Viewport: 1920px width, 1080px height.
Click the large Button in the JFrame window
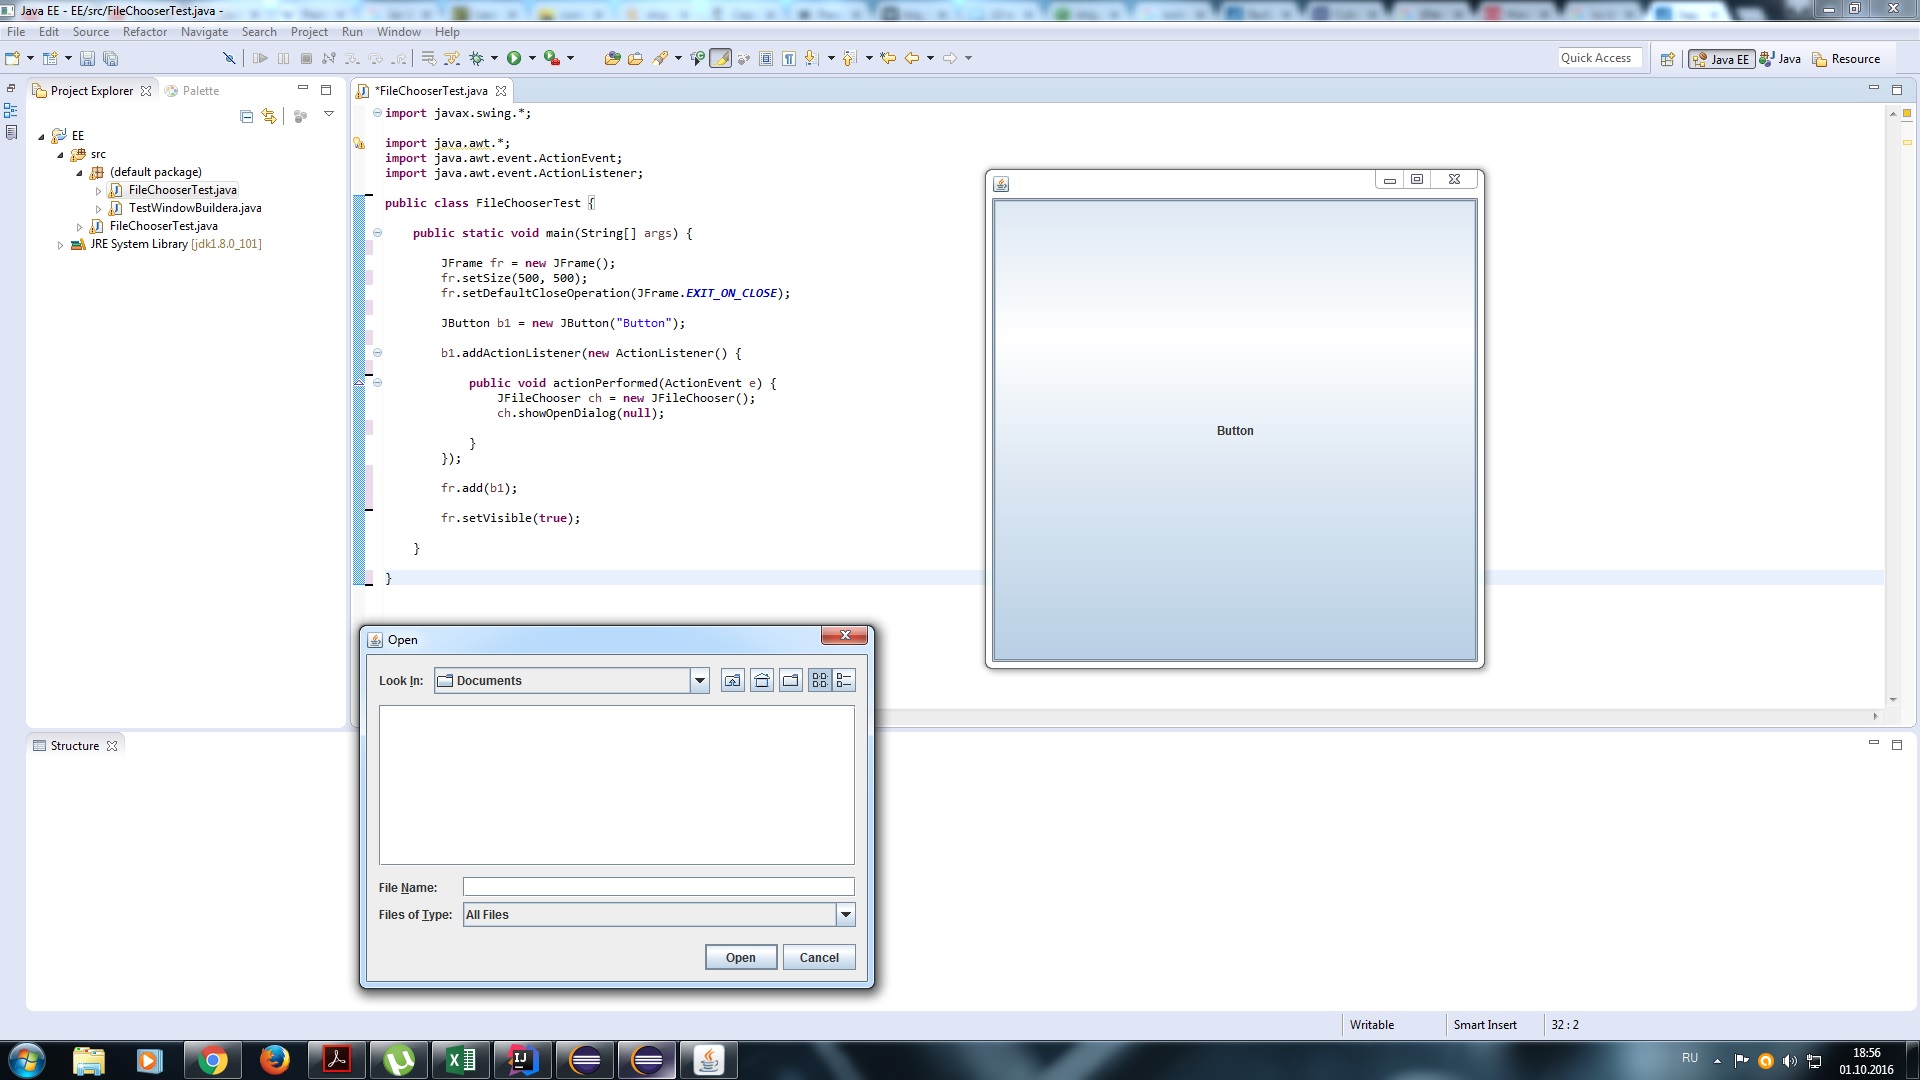coord(1235,431)
